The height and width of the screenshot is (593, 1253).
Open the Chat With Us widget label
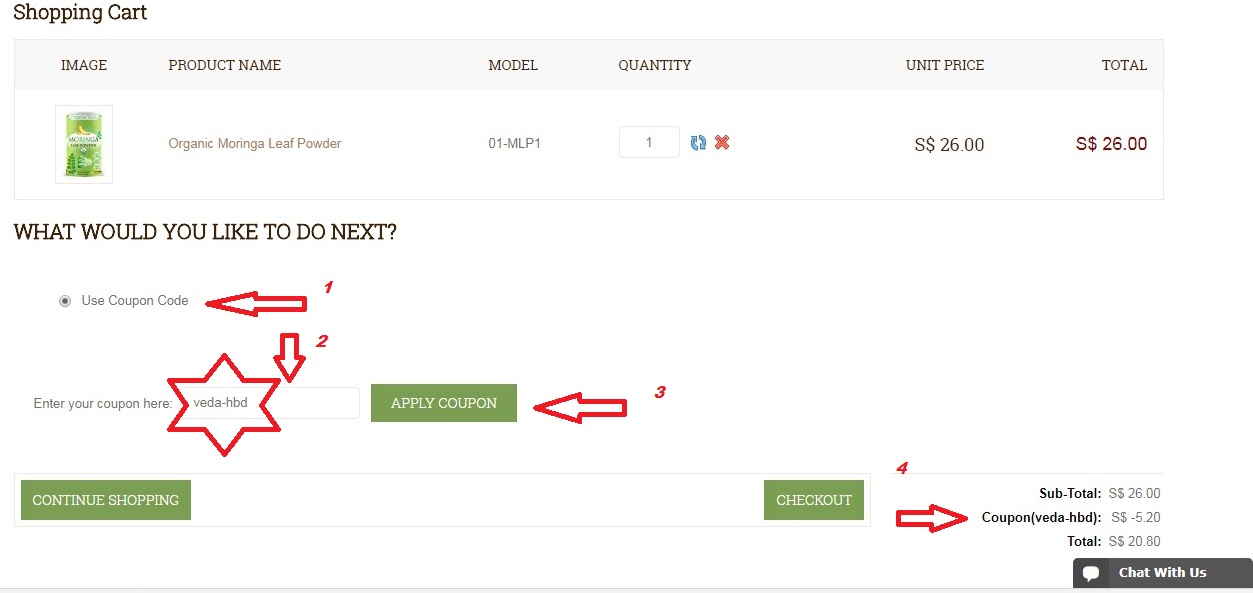1162,573
